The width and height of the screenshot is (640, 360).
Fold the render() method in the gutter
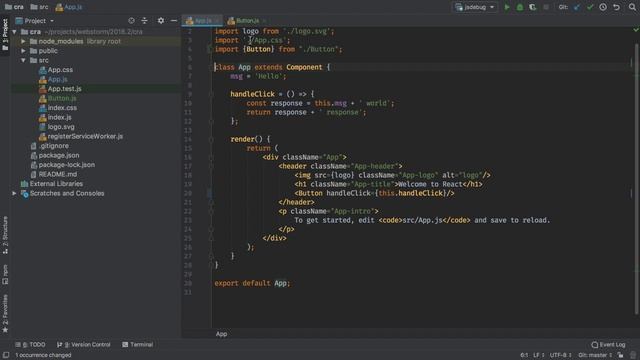click(x=211, y=139)
